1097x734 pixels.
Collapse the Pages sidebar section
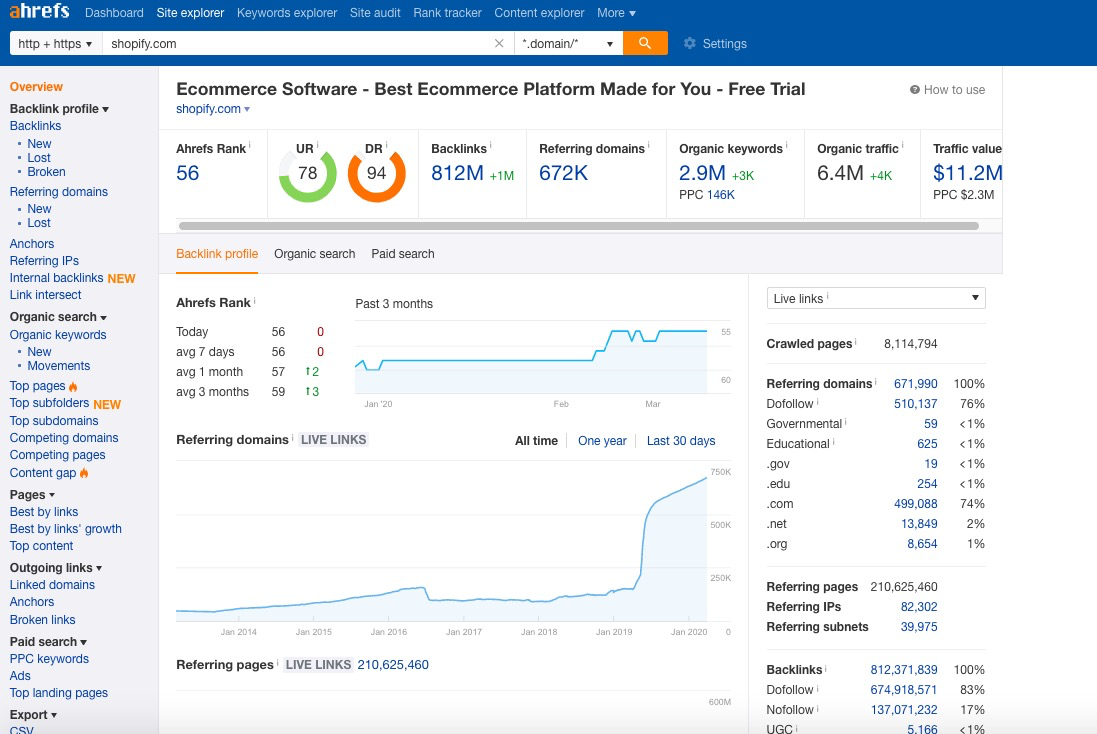[32, 495]
